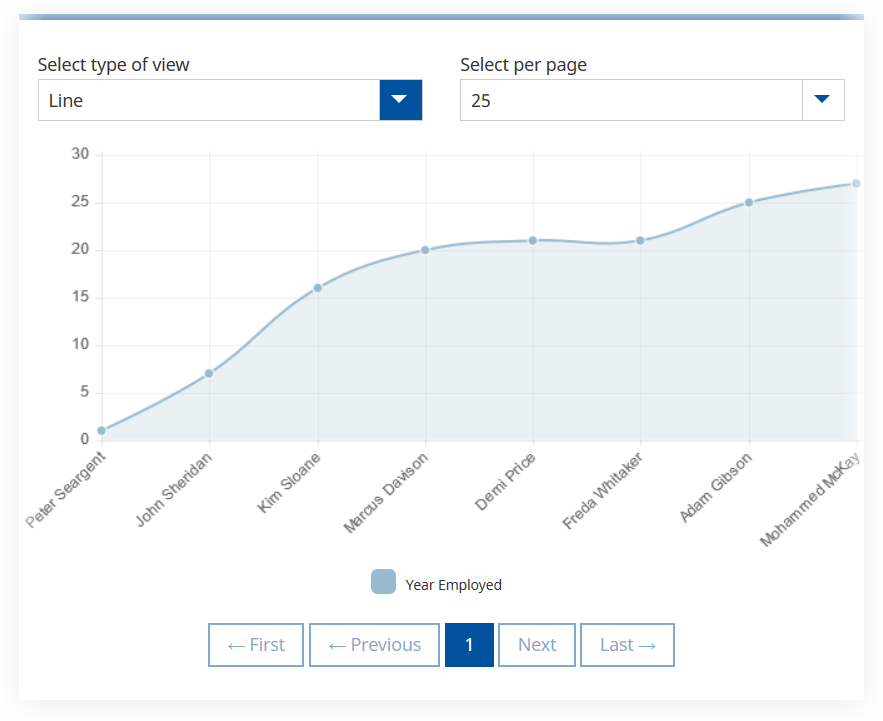Select the Adam Gibson data point
The width and height of the screenshot is (883, 721).
pyautogui.click(x=748, y=202)
